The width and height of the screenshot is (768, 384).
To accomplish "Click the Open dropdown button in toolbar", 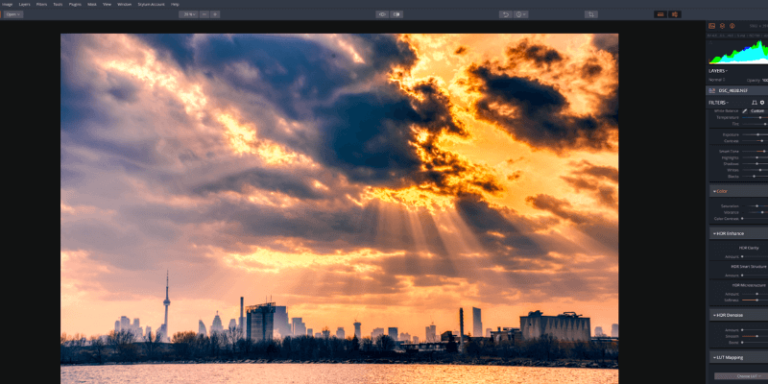I will click(x=13, y=14).
